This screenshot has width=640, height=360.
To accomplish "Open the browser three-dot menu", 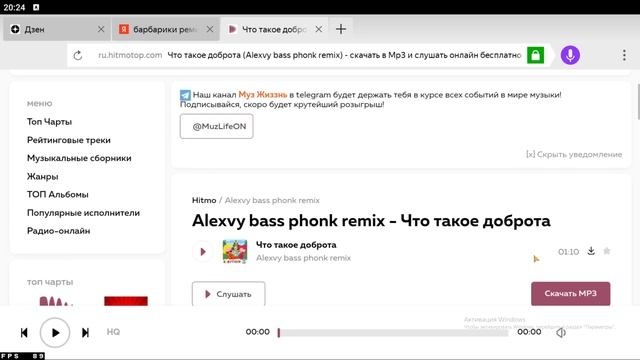I will click(624, 55).
